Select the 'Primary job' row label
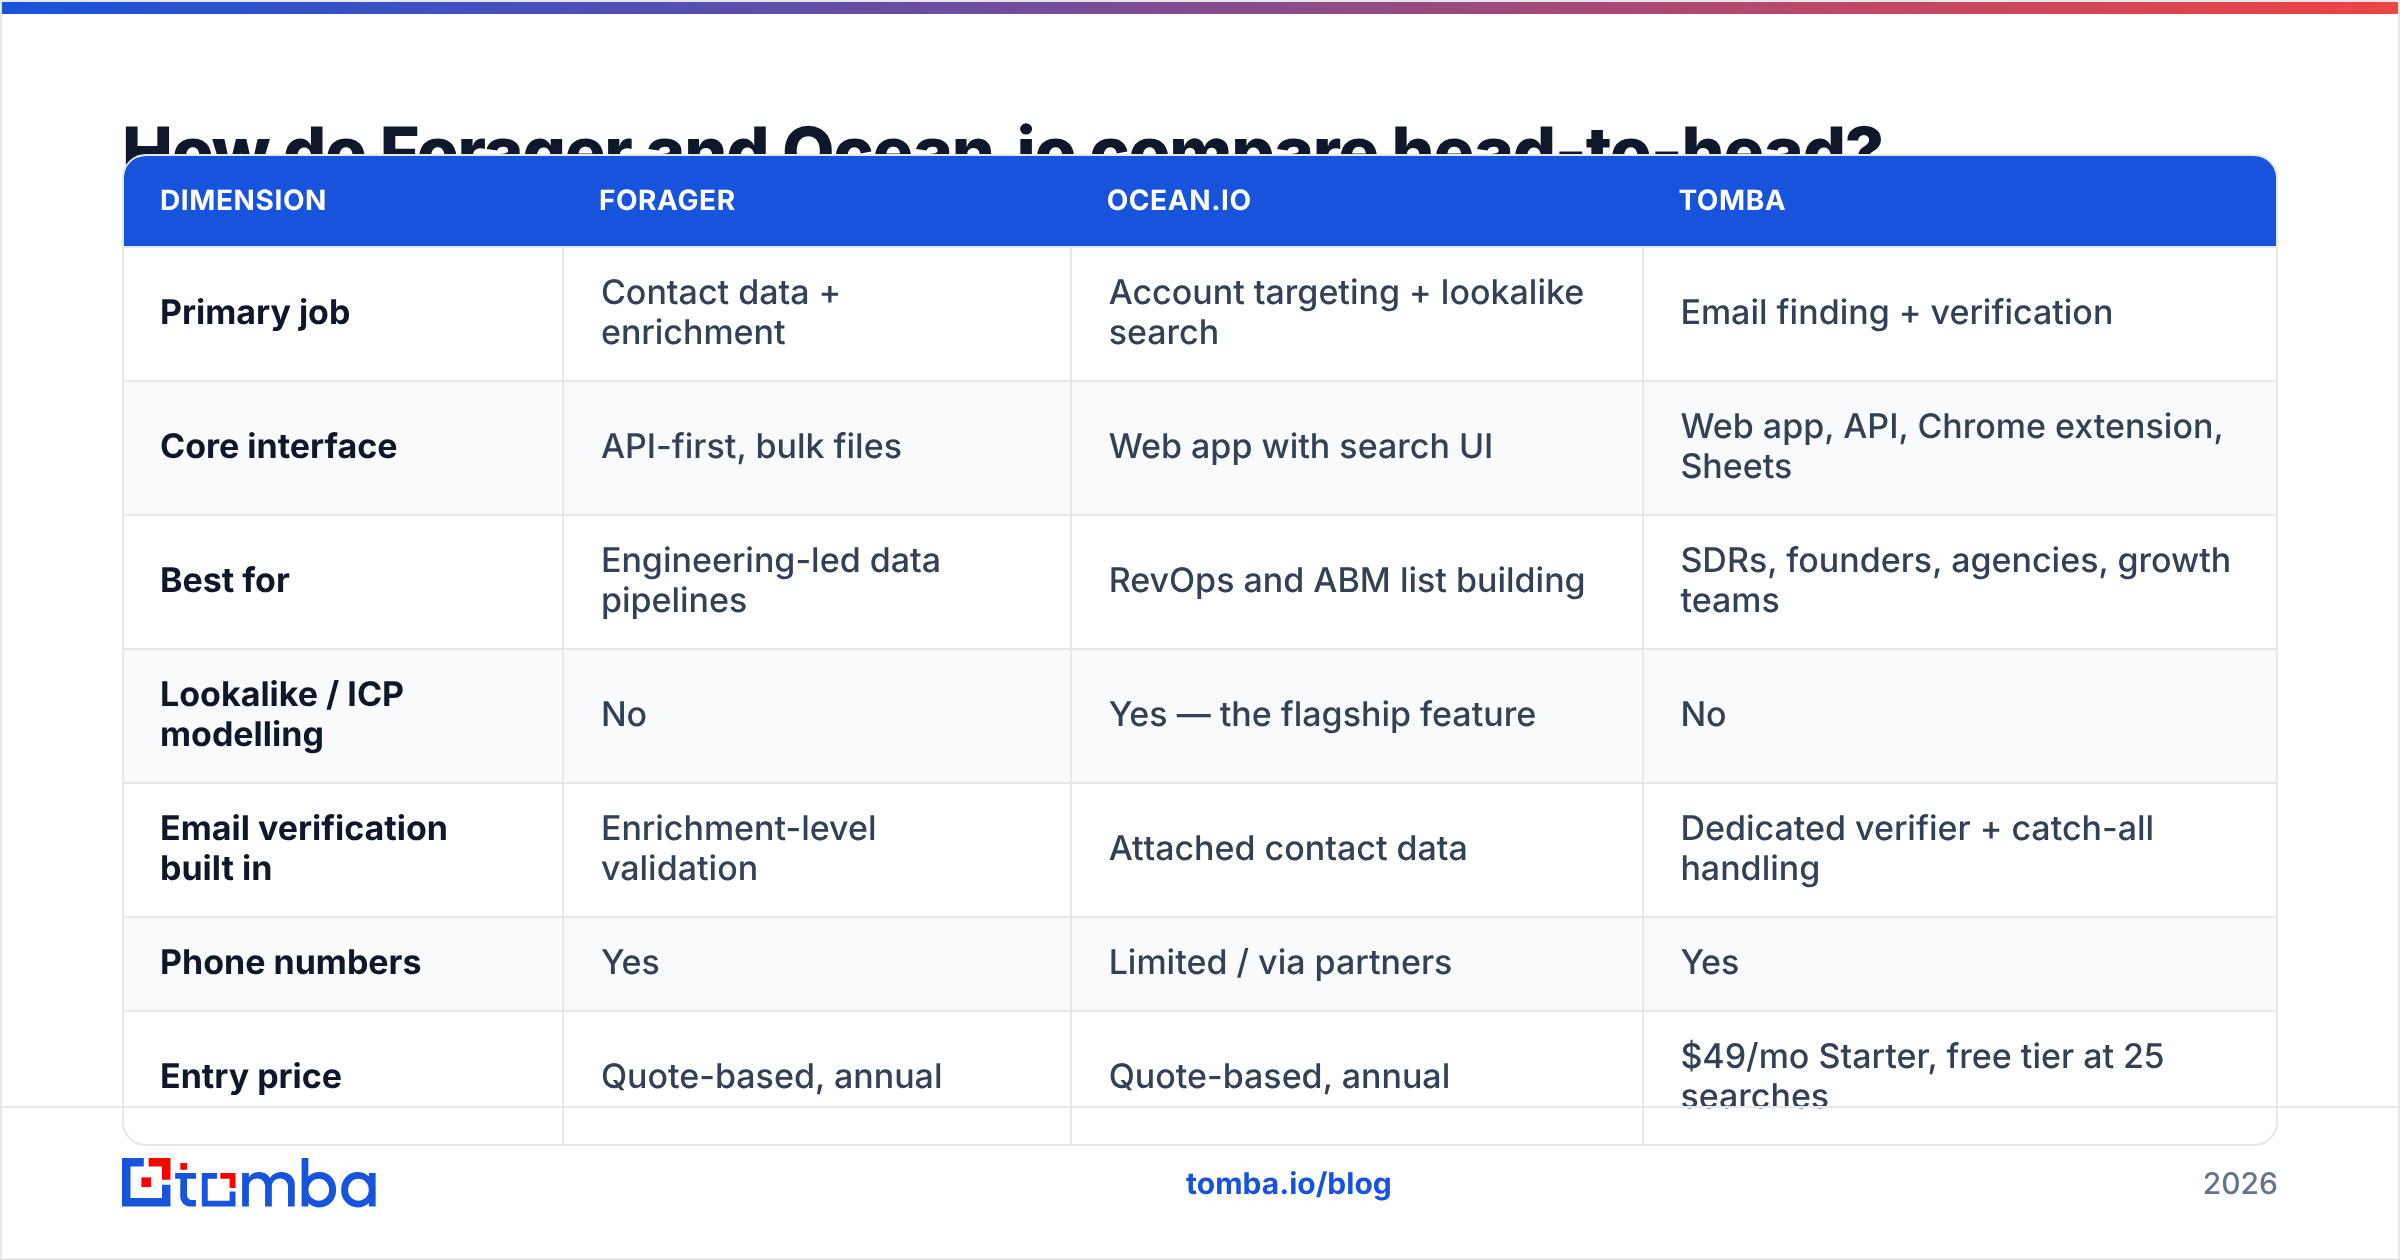Viewport: 2400px width, 1260px height. [255, 313]
